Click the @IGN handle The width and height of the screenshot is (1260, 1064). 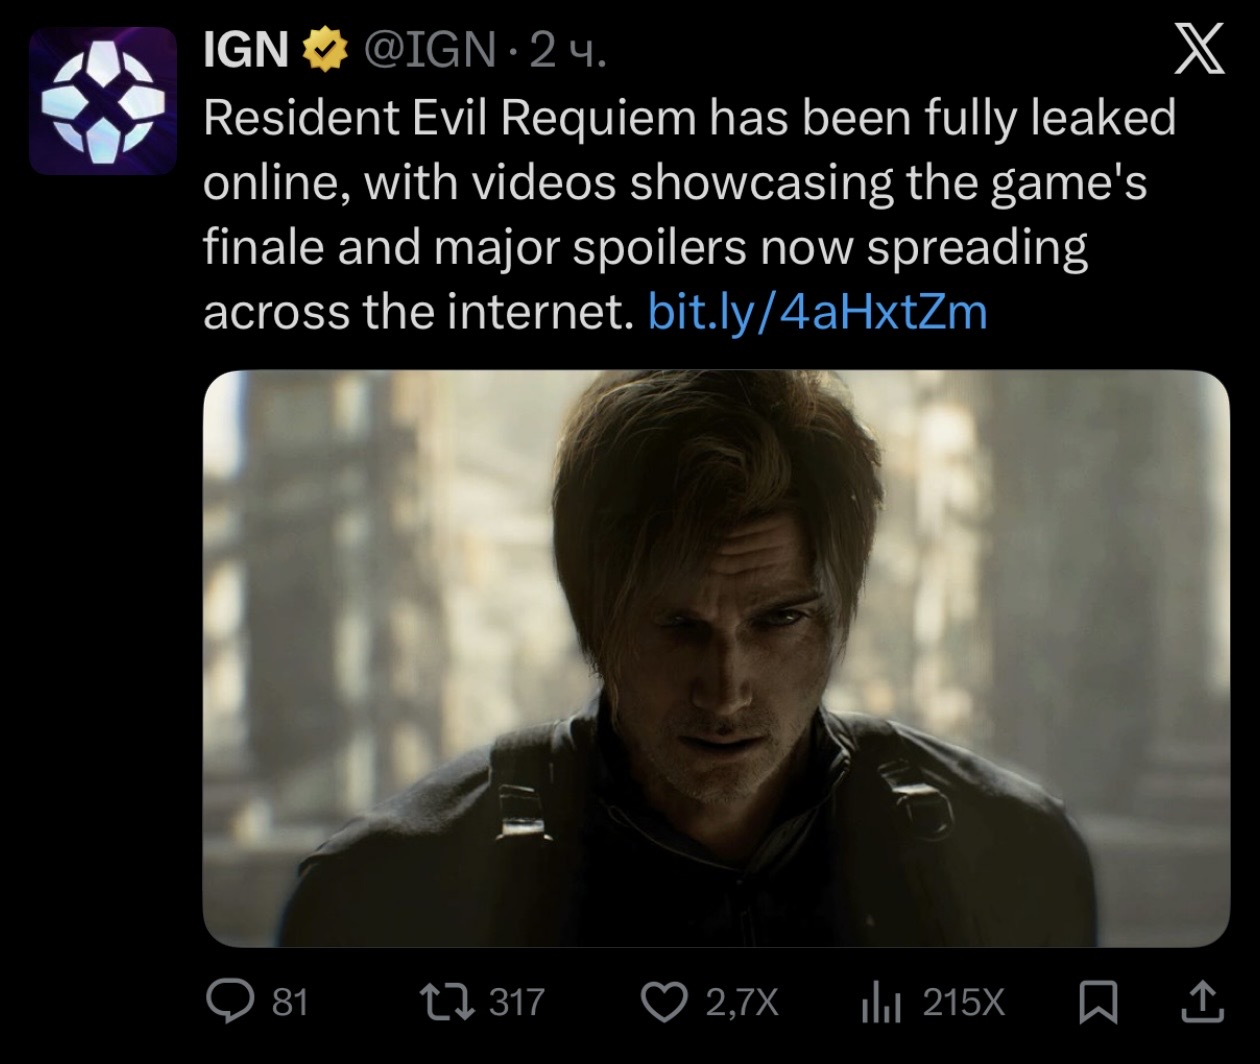[428, 50]
